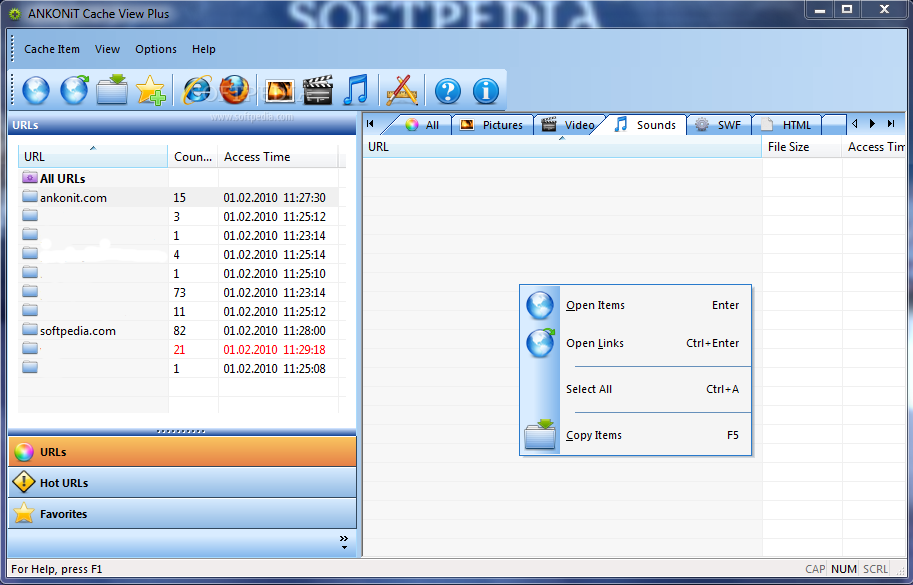The height and width of the screenshot is (585, 913).
Task: Sort right list by Access Time header
Action: tap(875, 147)
